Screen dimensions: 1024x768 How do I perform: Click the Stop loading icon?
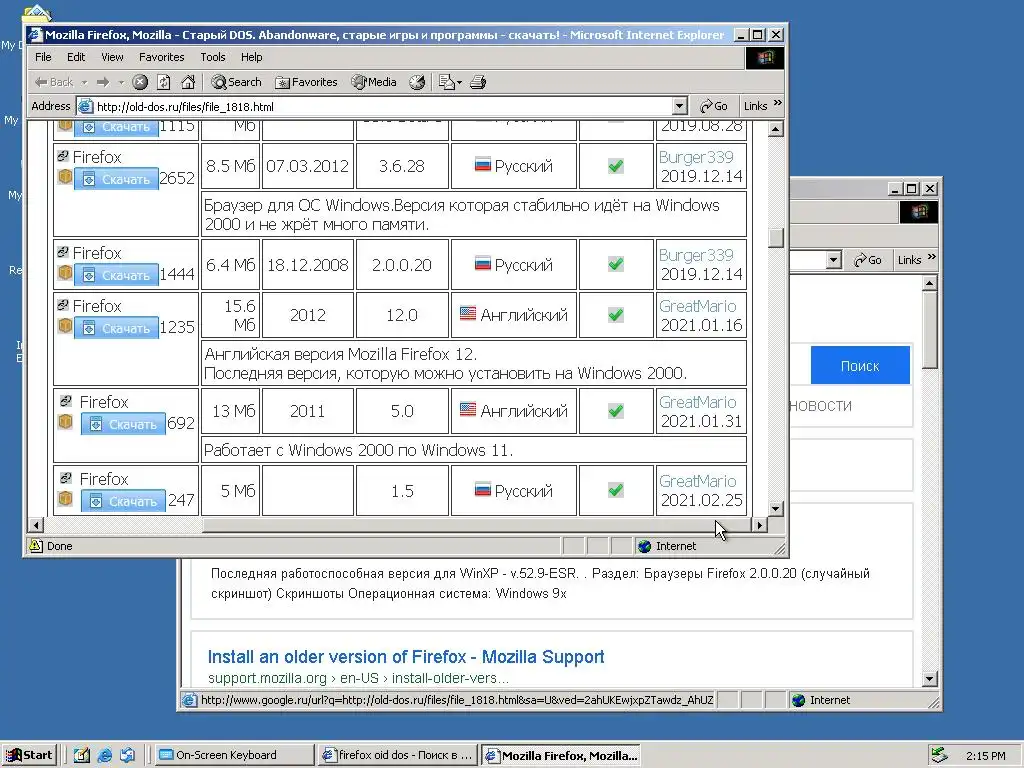click(x=140, y=82)
